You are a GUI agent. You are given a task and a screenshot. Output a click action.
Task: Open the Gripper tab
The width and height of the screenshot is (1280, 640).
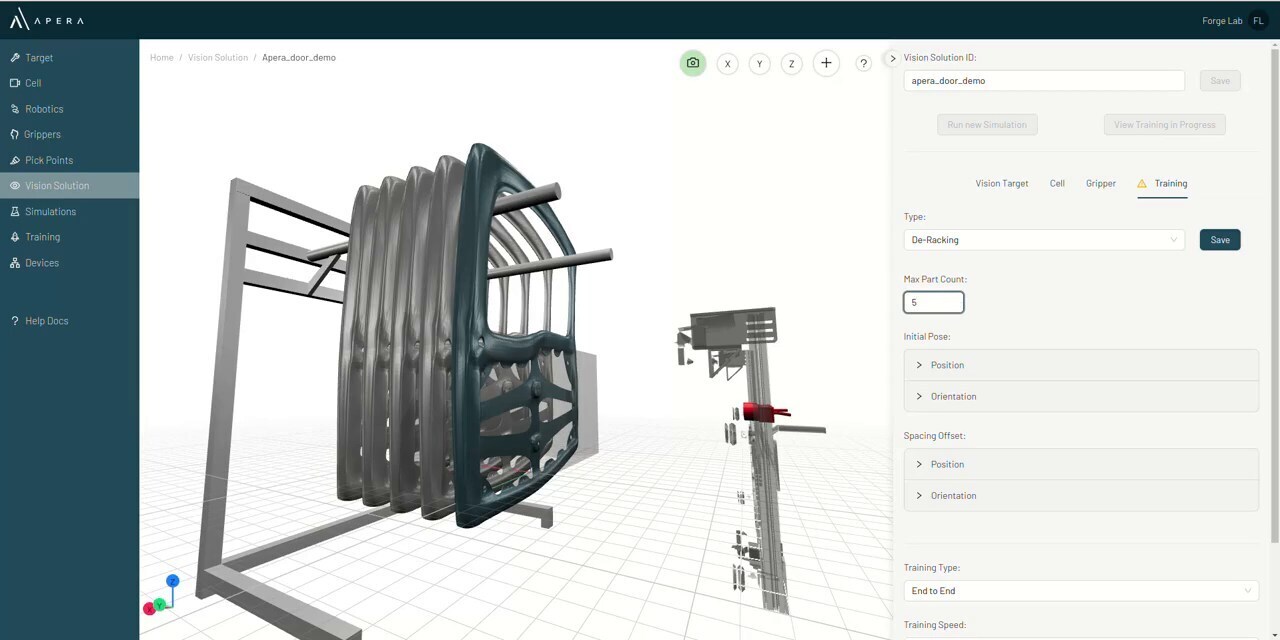(1100, 183)
